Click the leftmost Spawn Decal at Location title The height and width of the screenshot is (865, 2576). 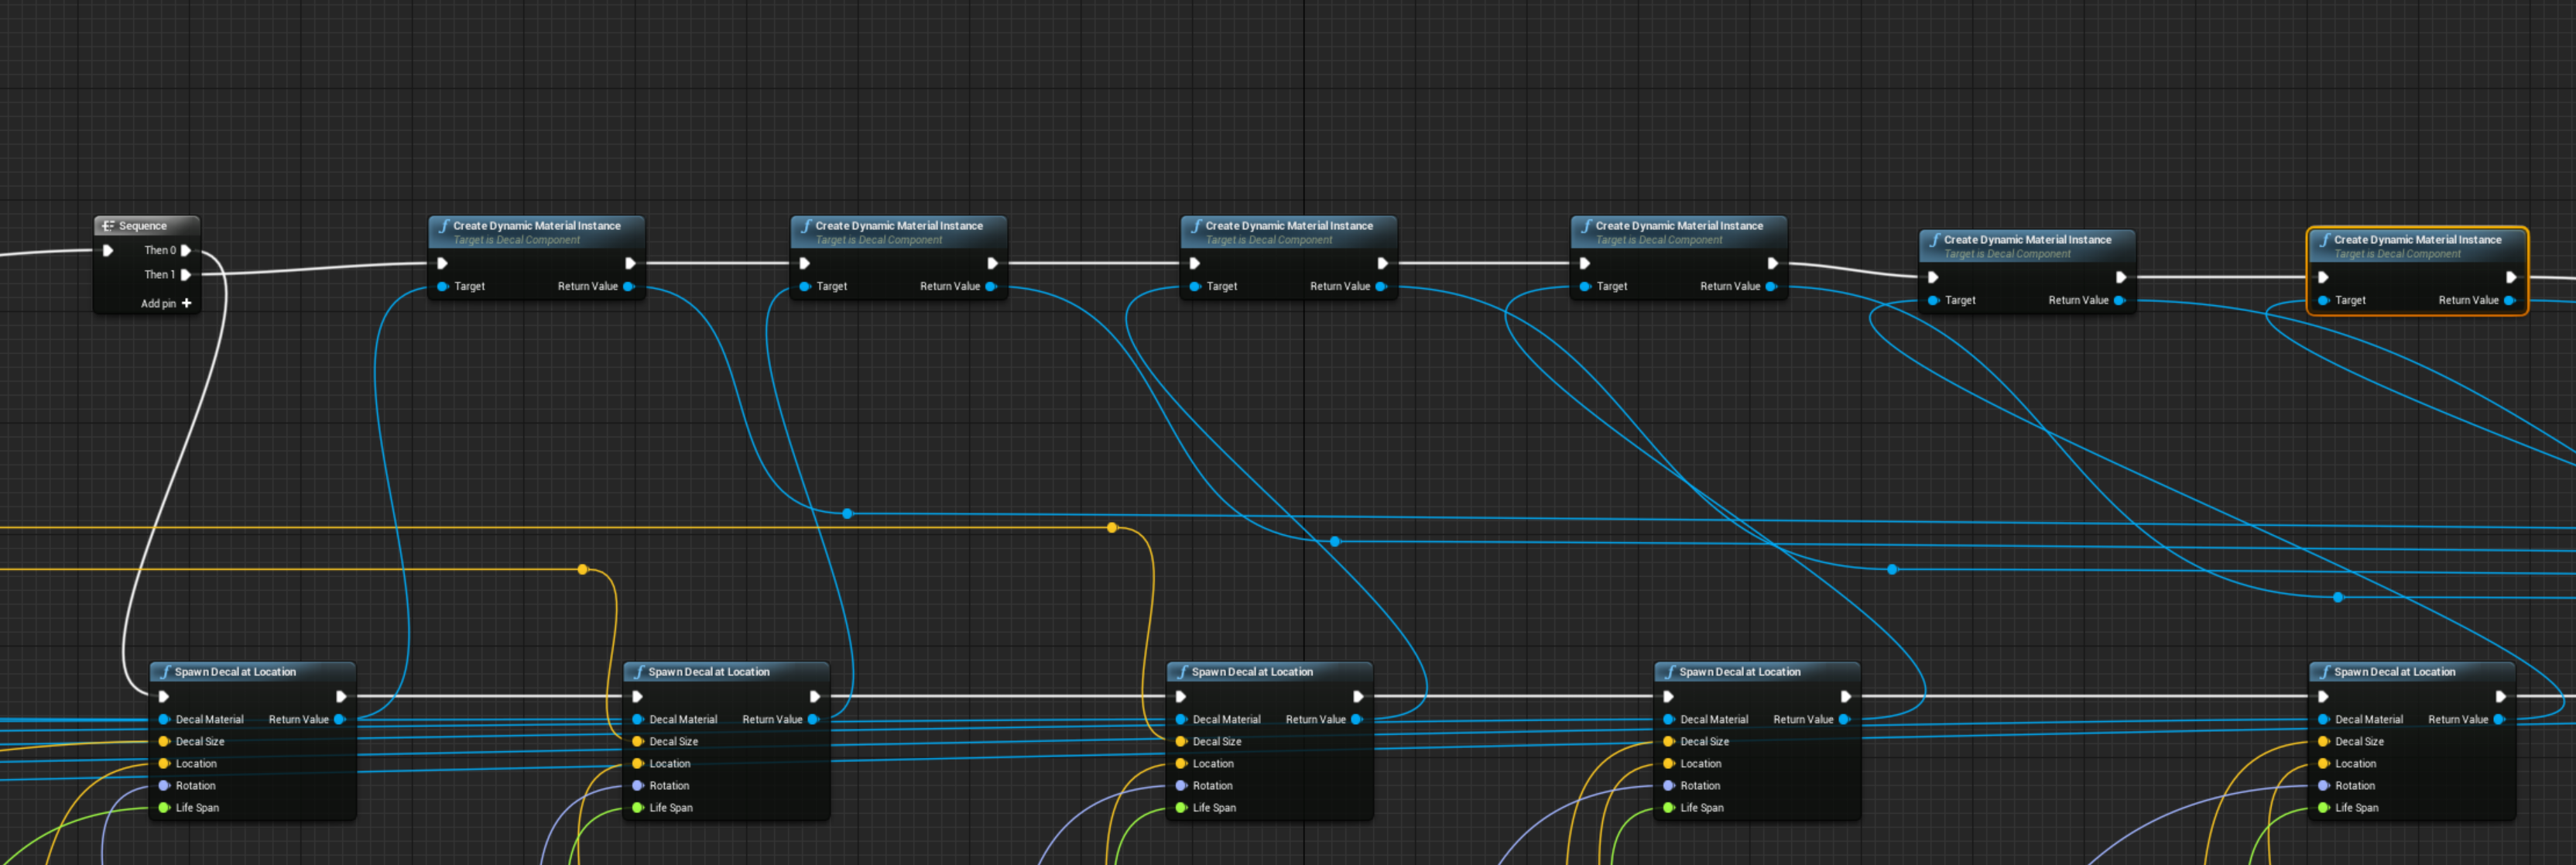pyautogui.click(x=235, y=672)
